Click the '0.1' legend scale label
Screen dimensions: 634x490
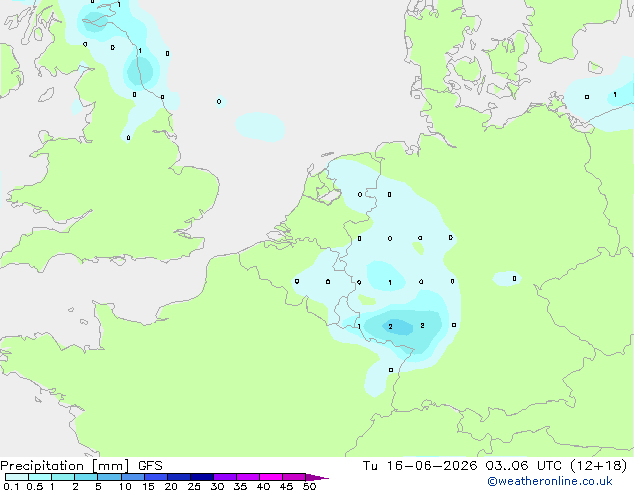11,486
